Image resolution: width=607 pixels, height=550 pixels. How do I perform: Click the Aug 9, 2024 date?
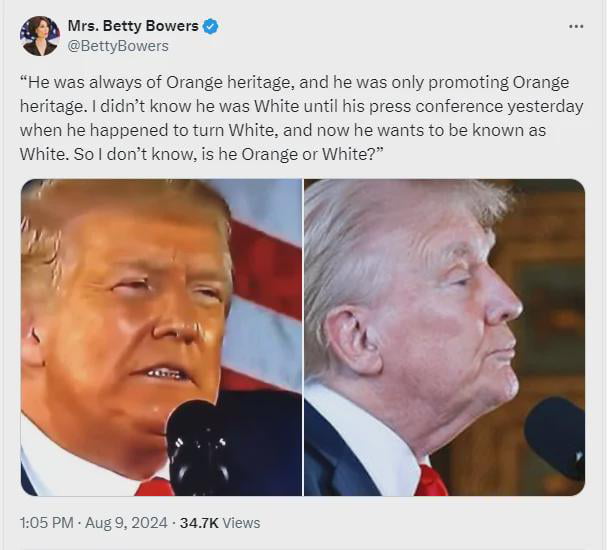pos(126,523)
